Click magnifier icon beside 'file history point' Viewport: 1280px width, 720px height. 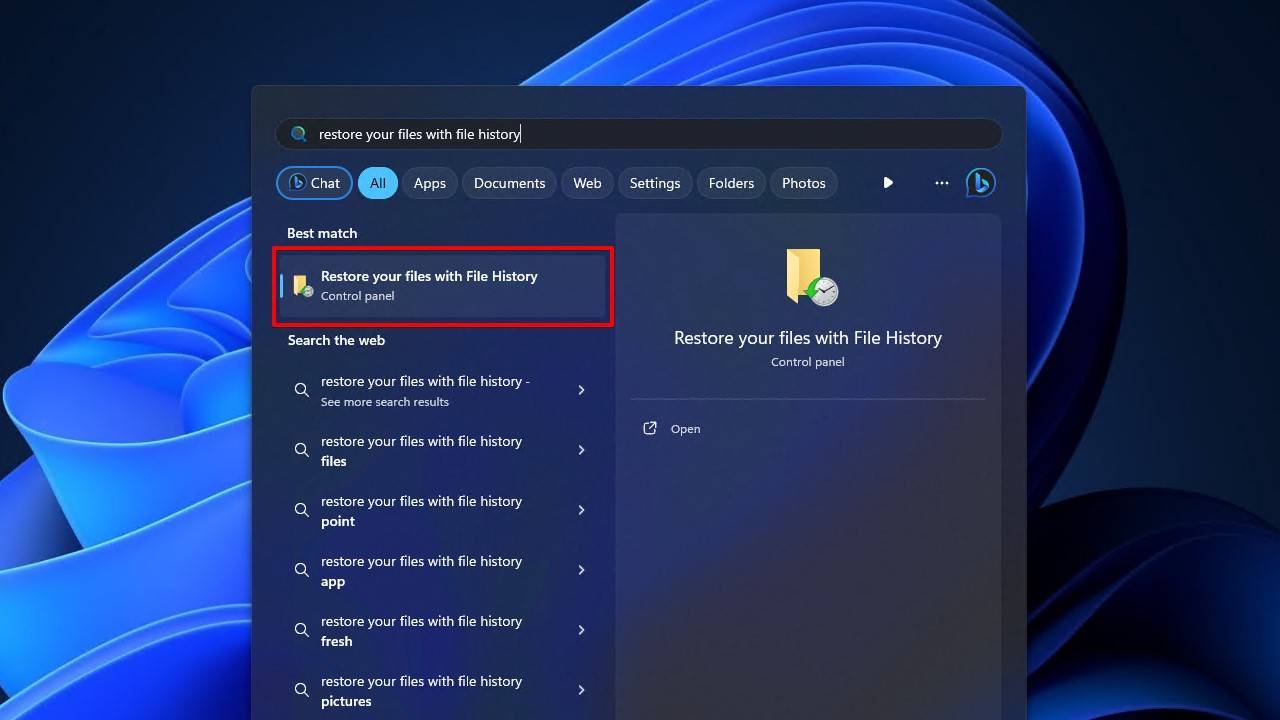click(x=301, y=510)
